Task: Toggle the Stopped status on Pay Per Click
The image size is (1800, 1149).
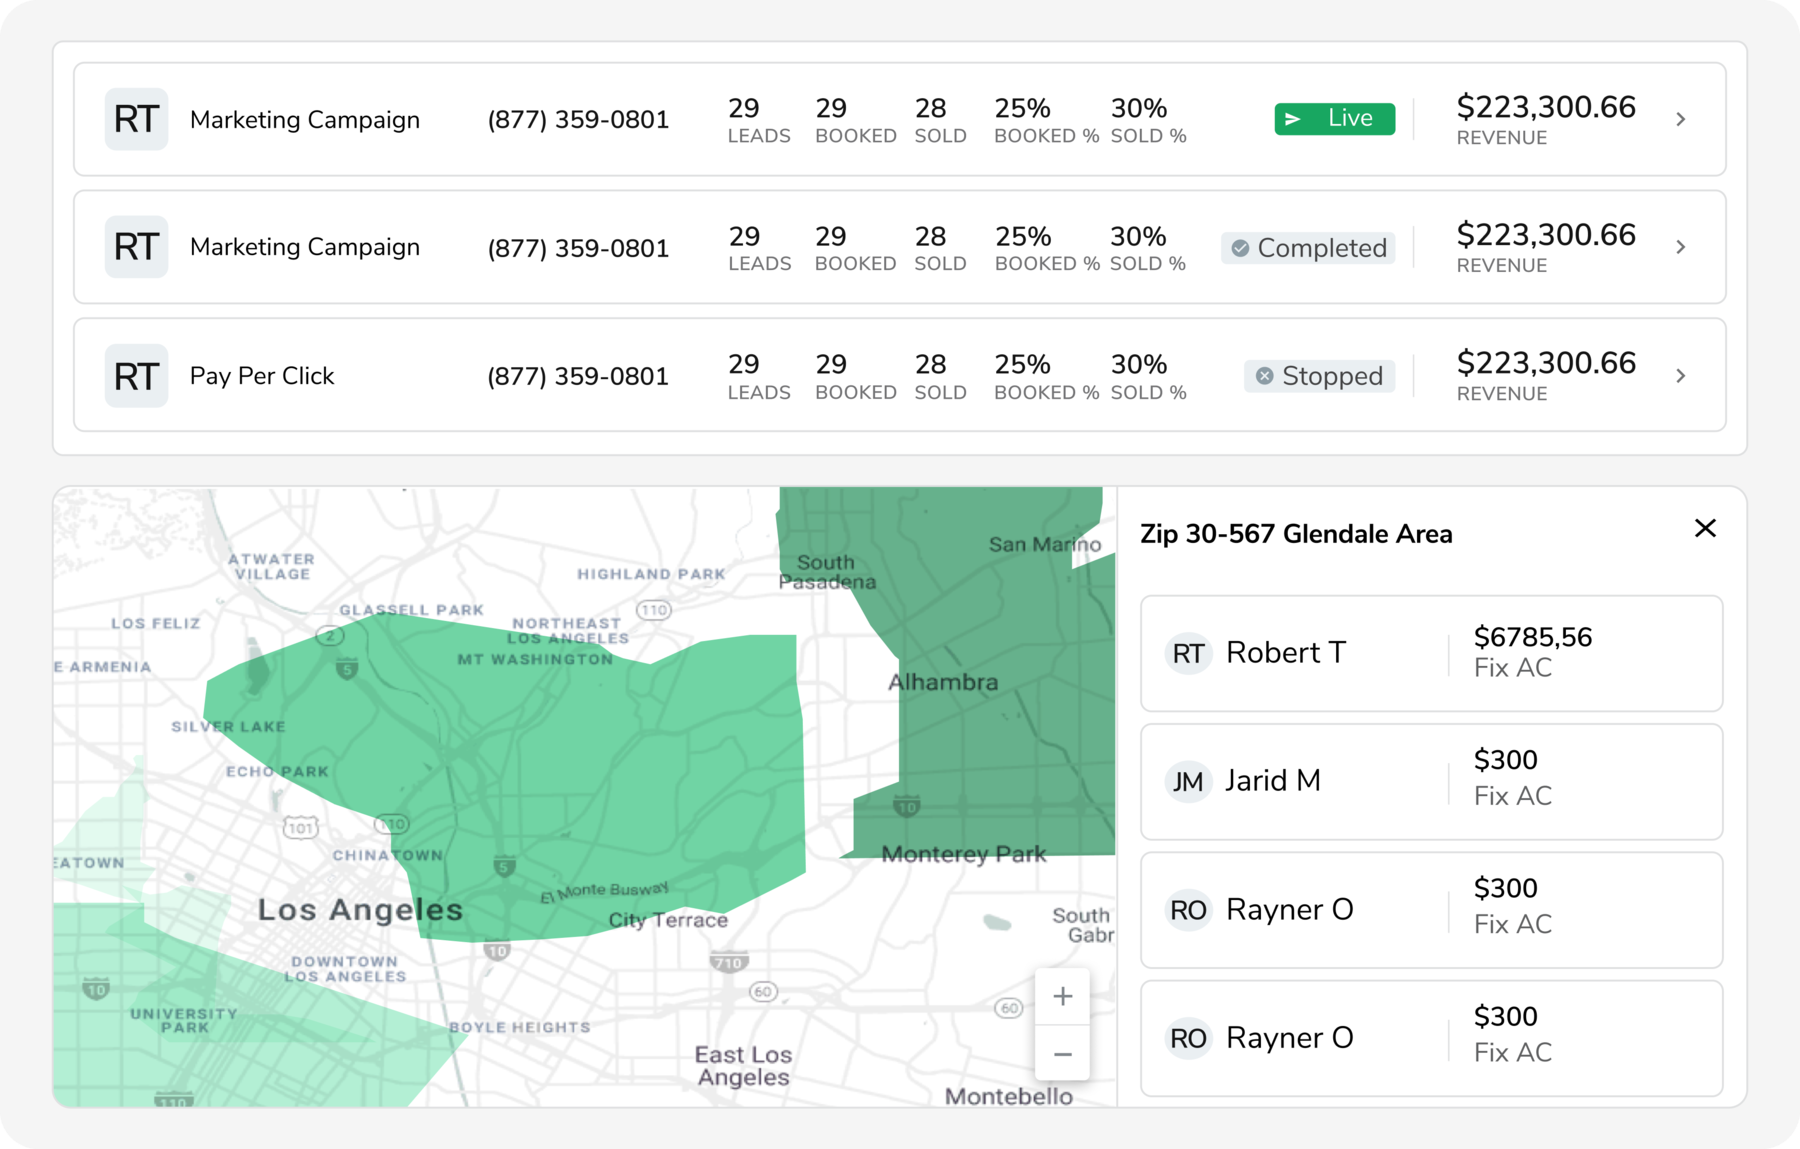Action: (1319, 376)
